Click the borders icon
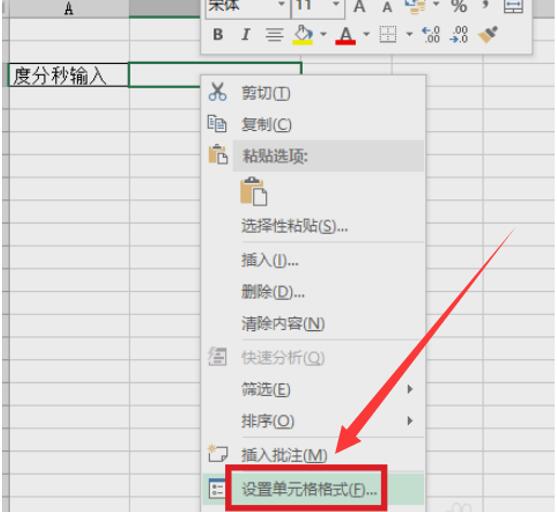557x512 pixels. (x=388, y=34)
